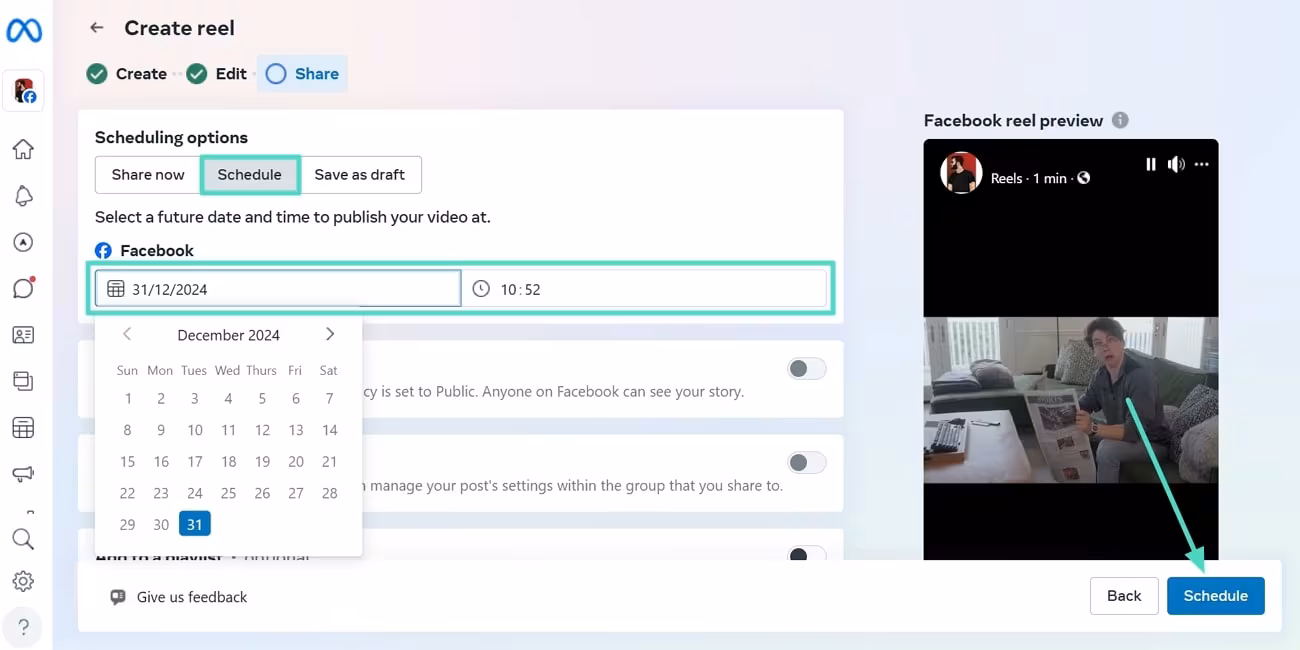
Task: Pick December 18 in calendar
Action: tap(228, 461)
